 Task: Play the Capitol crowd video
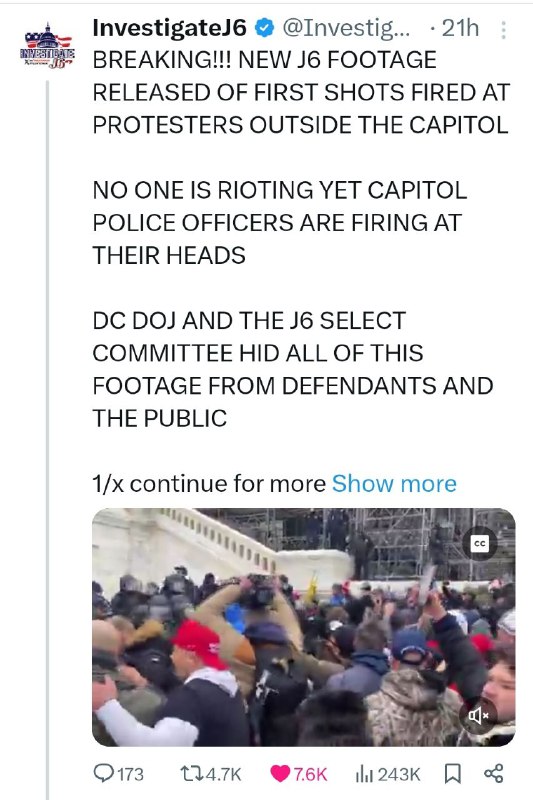tap(303, 627)
